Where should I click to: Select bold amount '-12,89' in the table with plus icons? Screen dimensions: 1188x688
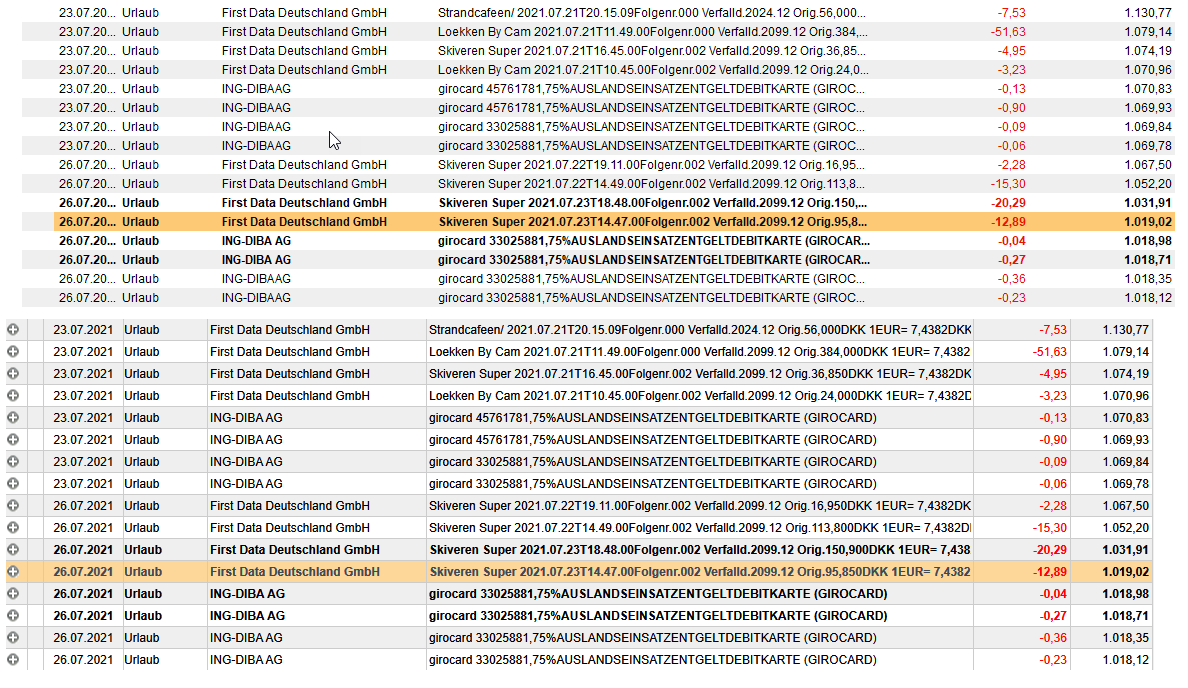[1050, 571]
